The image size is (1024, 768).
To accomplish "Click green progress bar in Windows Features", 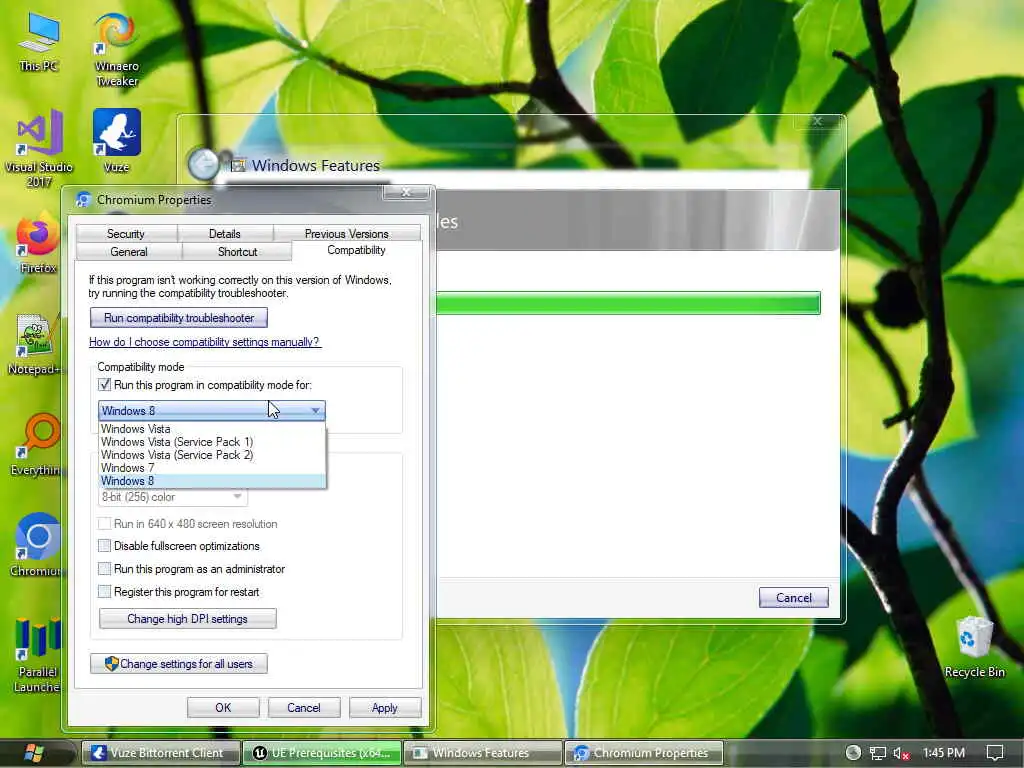I will click(628, 303).
